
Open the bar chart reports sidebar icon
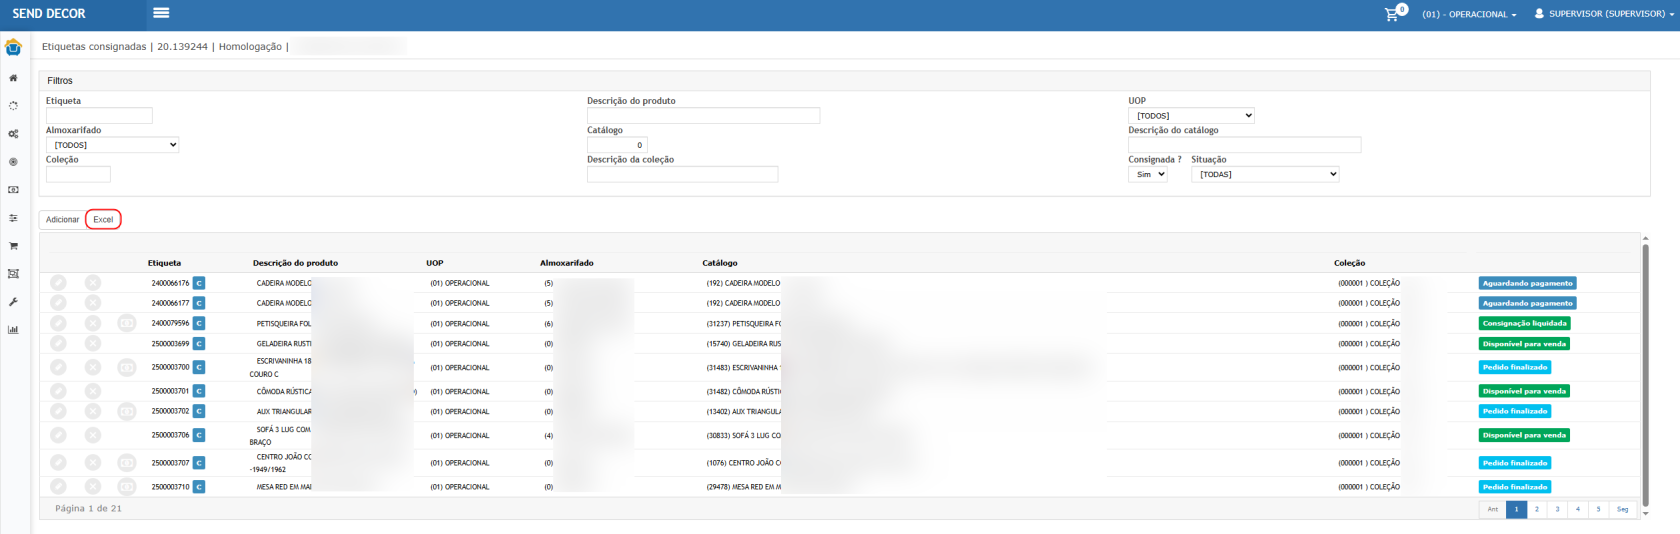[x=13, y=330]
